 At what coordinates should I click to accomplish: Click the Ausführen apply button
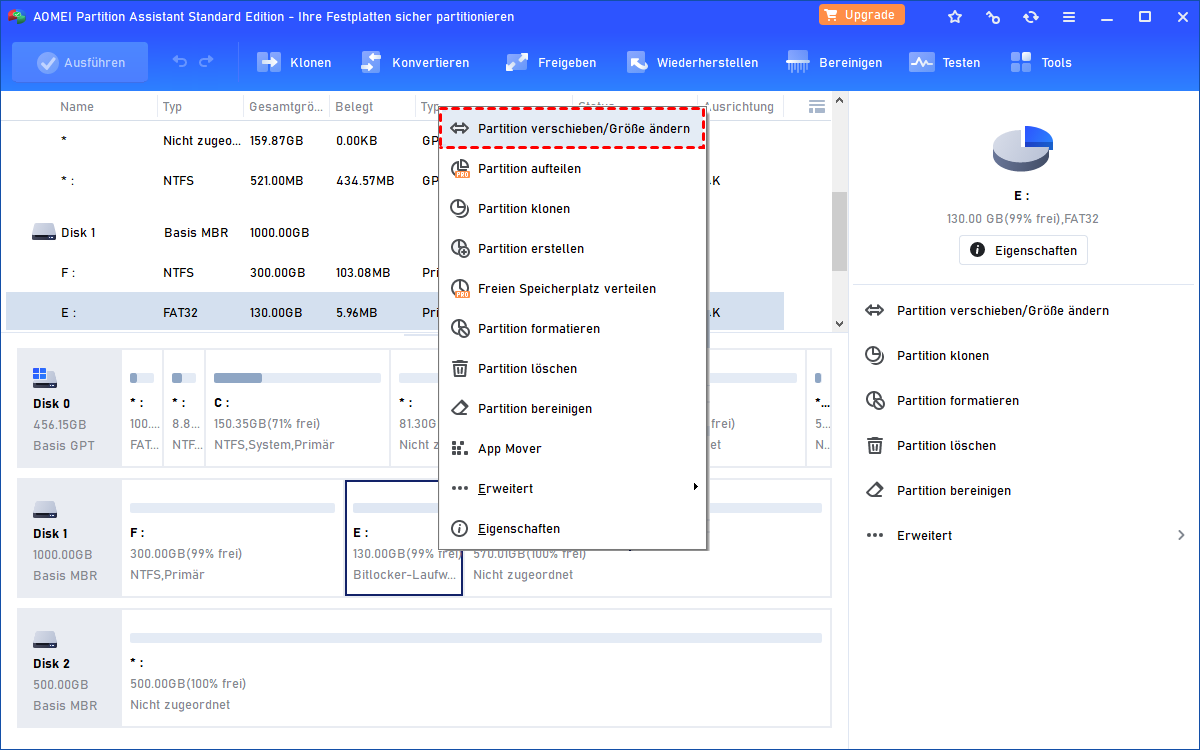coord(80,62)
